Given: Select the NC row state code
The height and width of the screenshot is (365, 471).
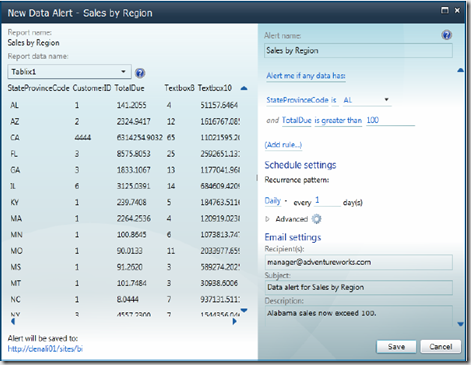Looking at the screenshot, I should click(15, 299).
